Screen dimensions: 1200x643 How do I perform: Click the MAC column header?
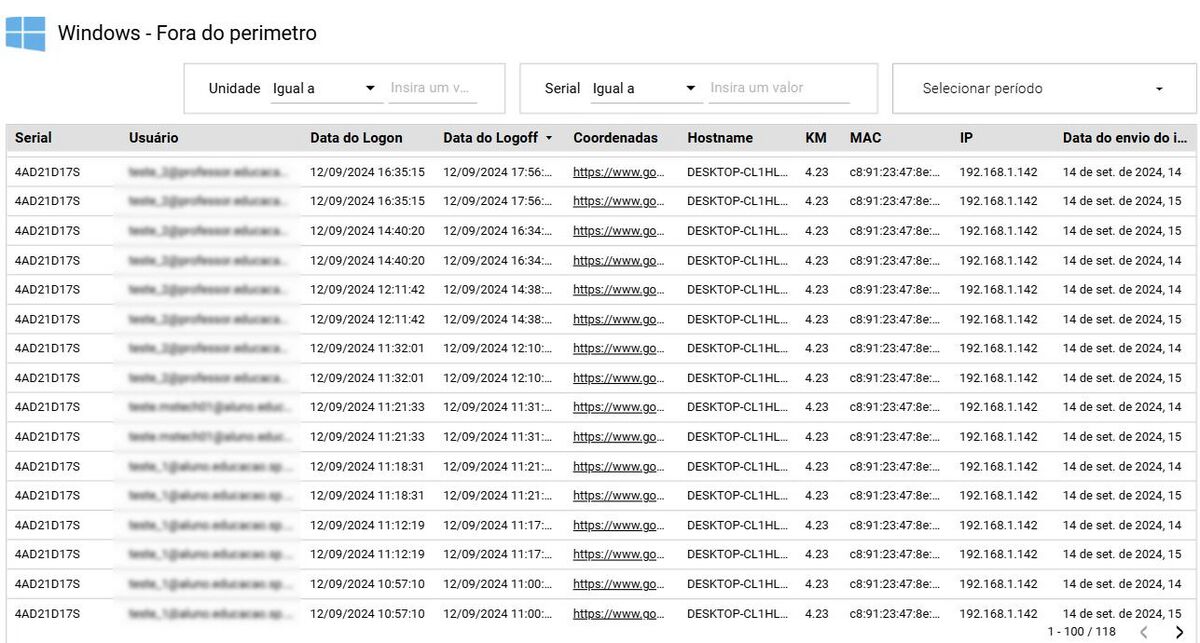[x=865, y=138]
